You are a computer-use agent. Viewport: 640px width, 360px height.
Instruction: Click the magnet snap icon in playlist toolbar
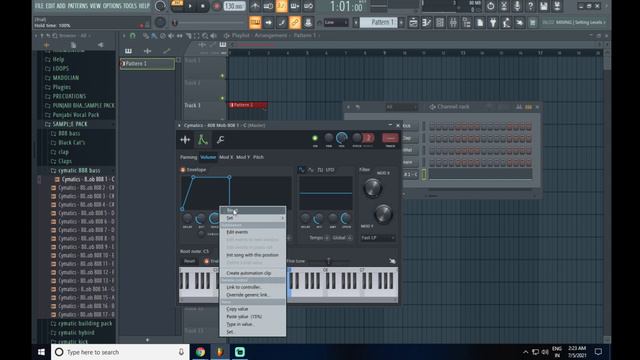point(133,36)
